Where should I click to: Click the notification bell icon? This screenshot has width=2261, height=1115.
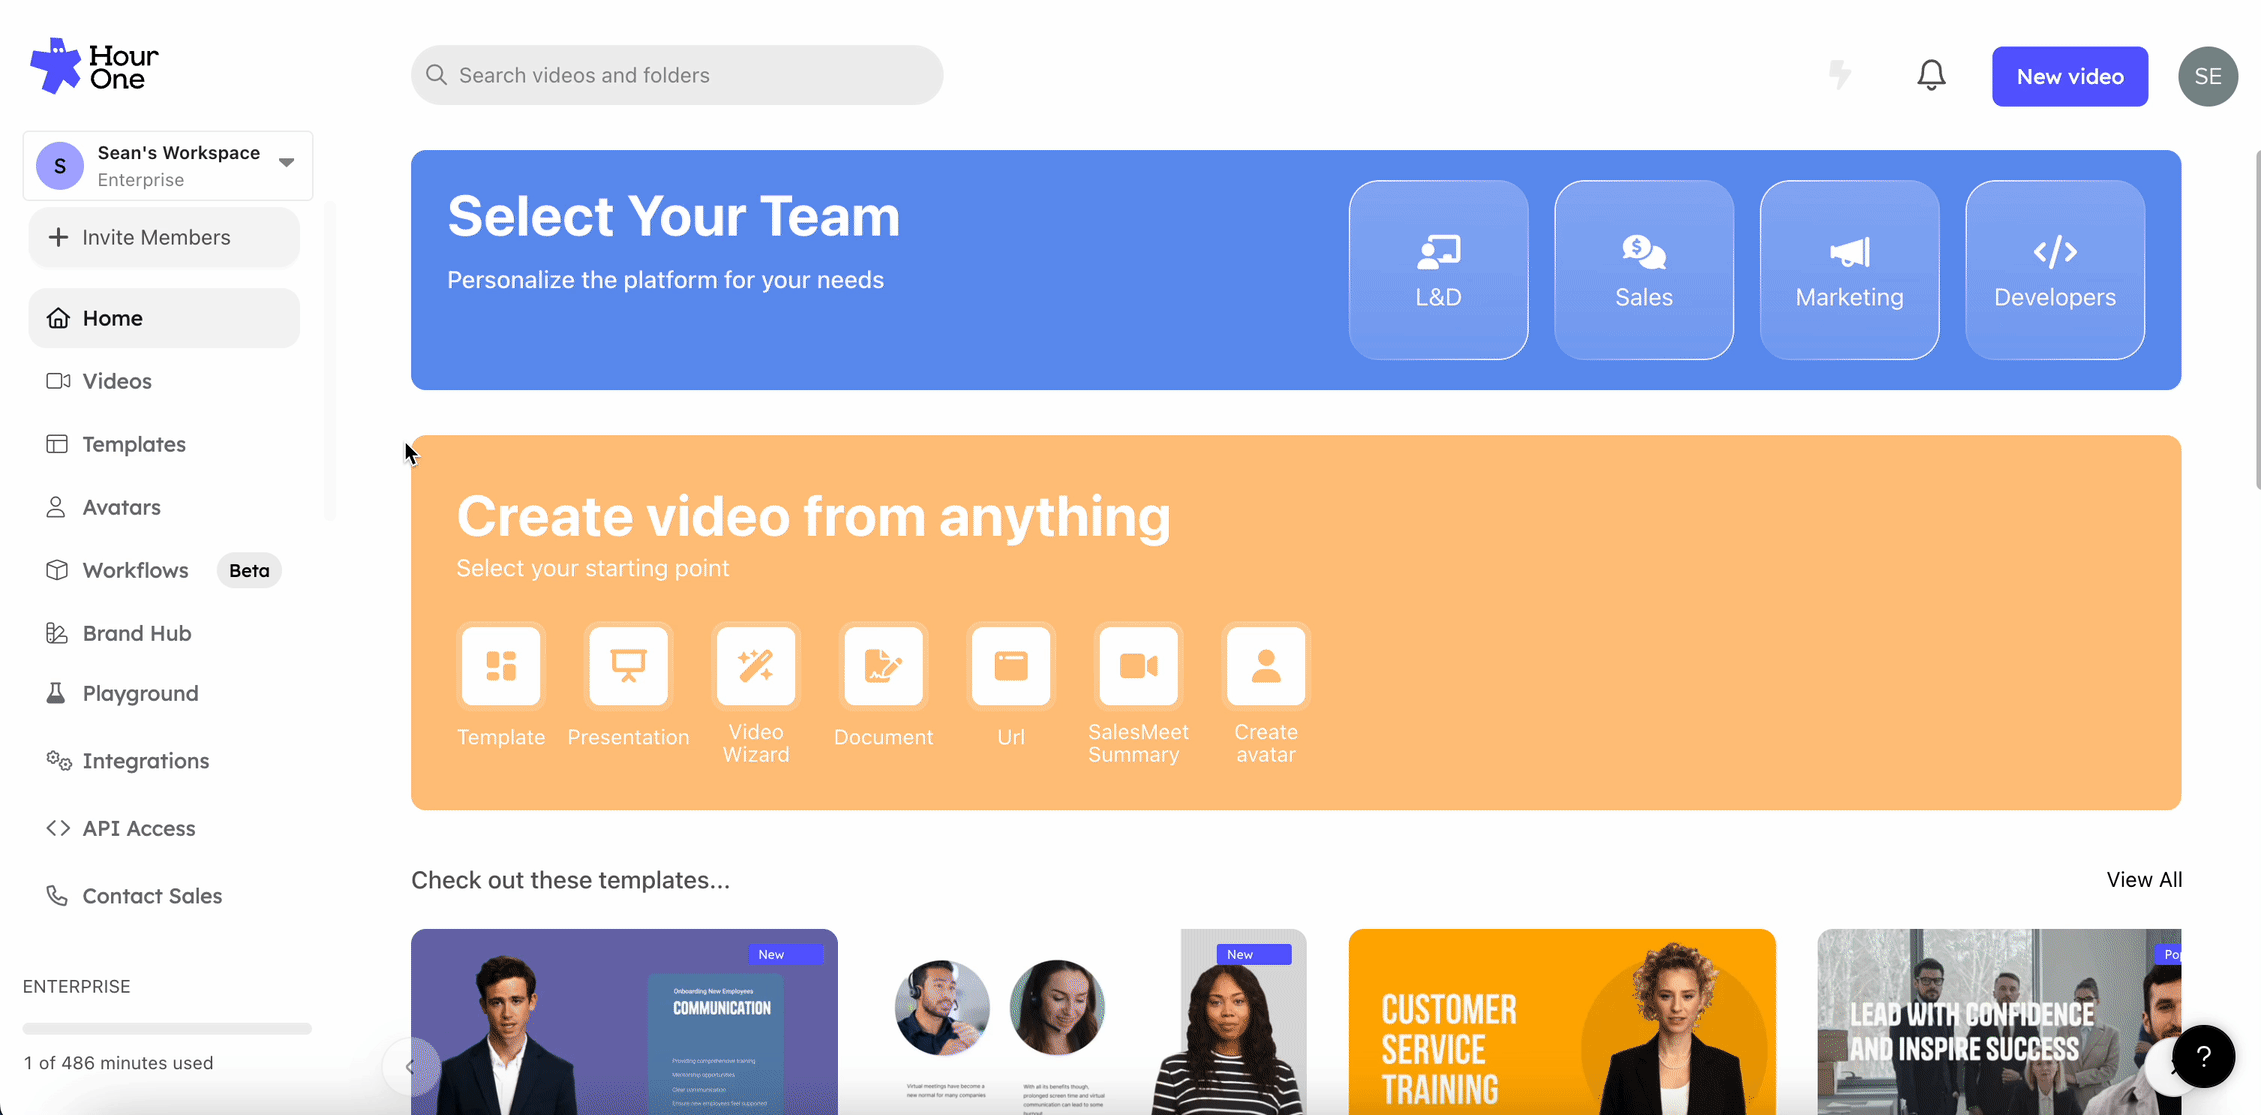click(1929, 75)
